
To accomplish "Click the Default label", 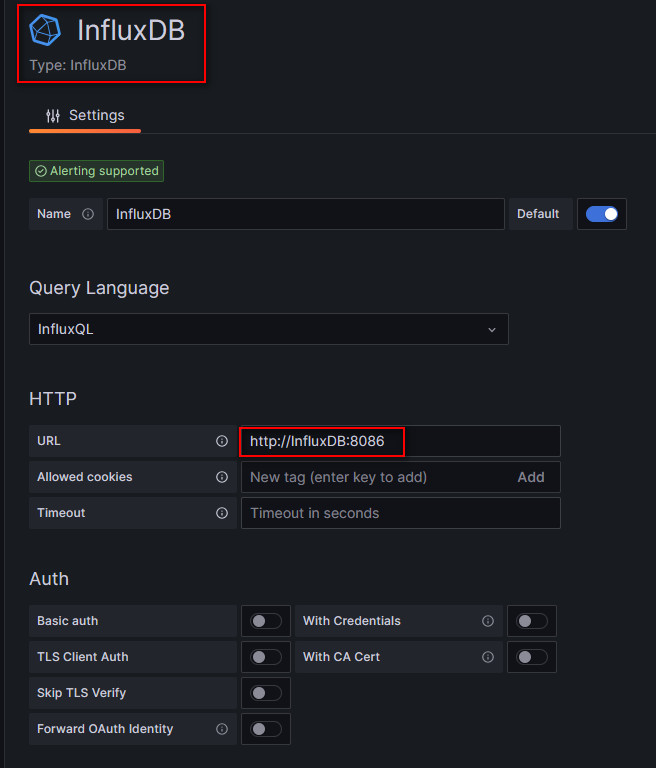I will click(538, 214).
